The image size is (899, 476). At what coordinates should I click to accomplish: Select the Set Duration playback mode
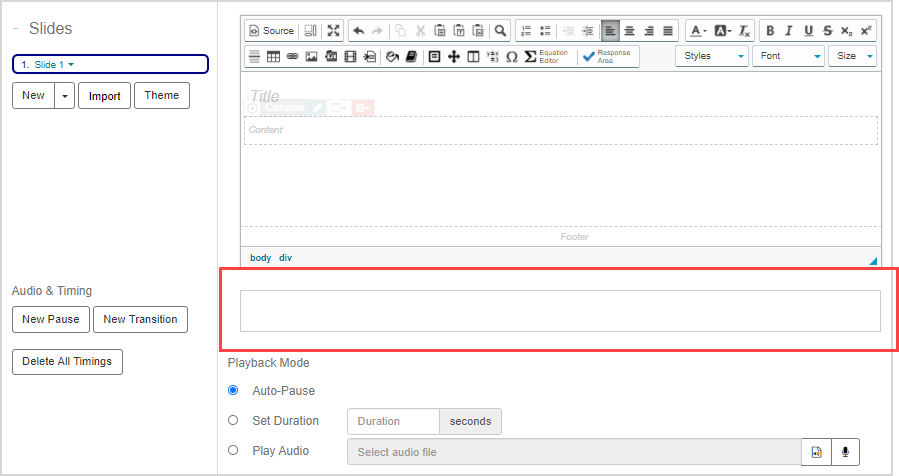[x=233, y=421]
